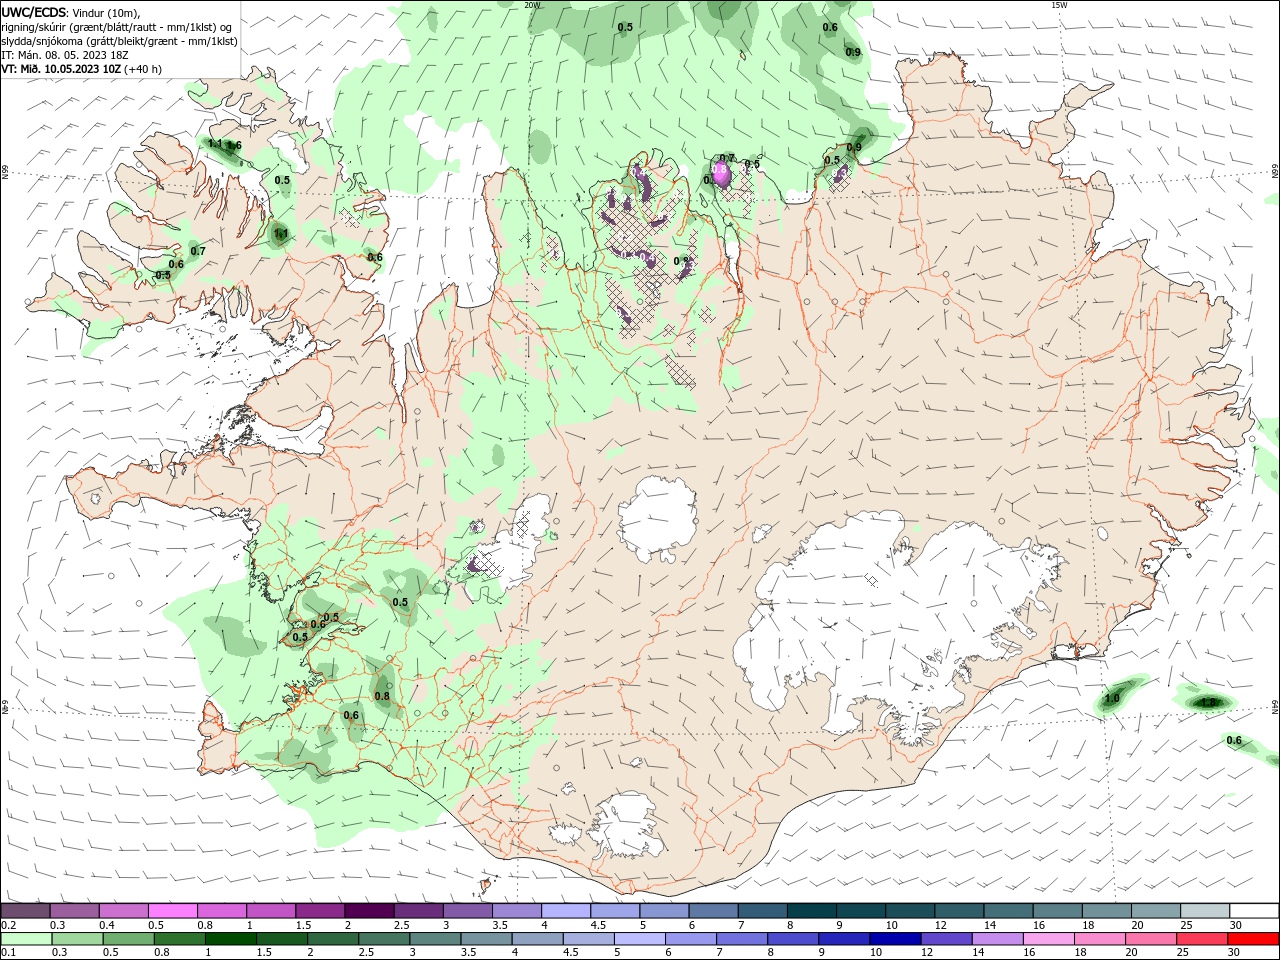Click the pinkish-red 25 swatch in rain legend

[x=1203, y=939]
